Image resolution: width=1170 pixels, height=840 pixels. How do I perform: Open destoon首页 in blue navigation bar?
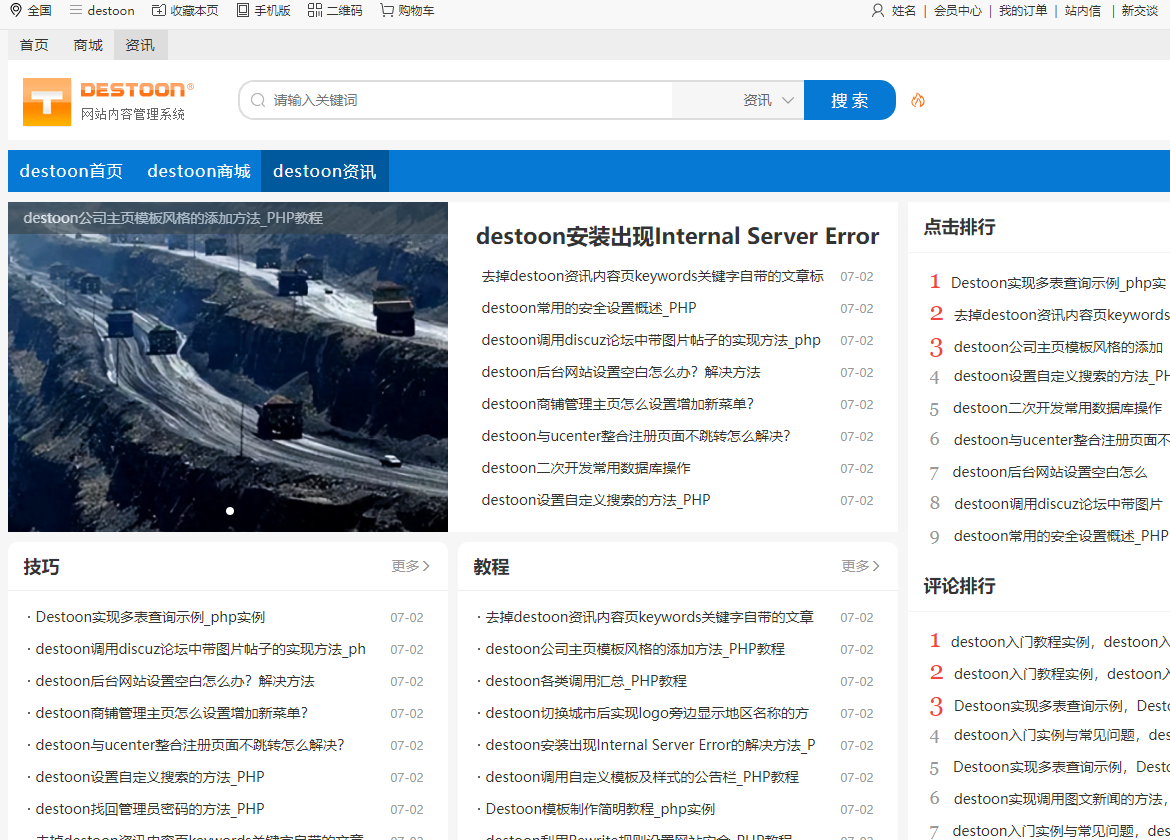(71, 171)
